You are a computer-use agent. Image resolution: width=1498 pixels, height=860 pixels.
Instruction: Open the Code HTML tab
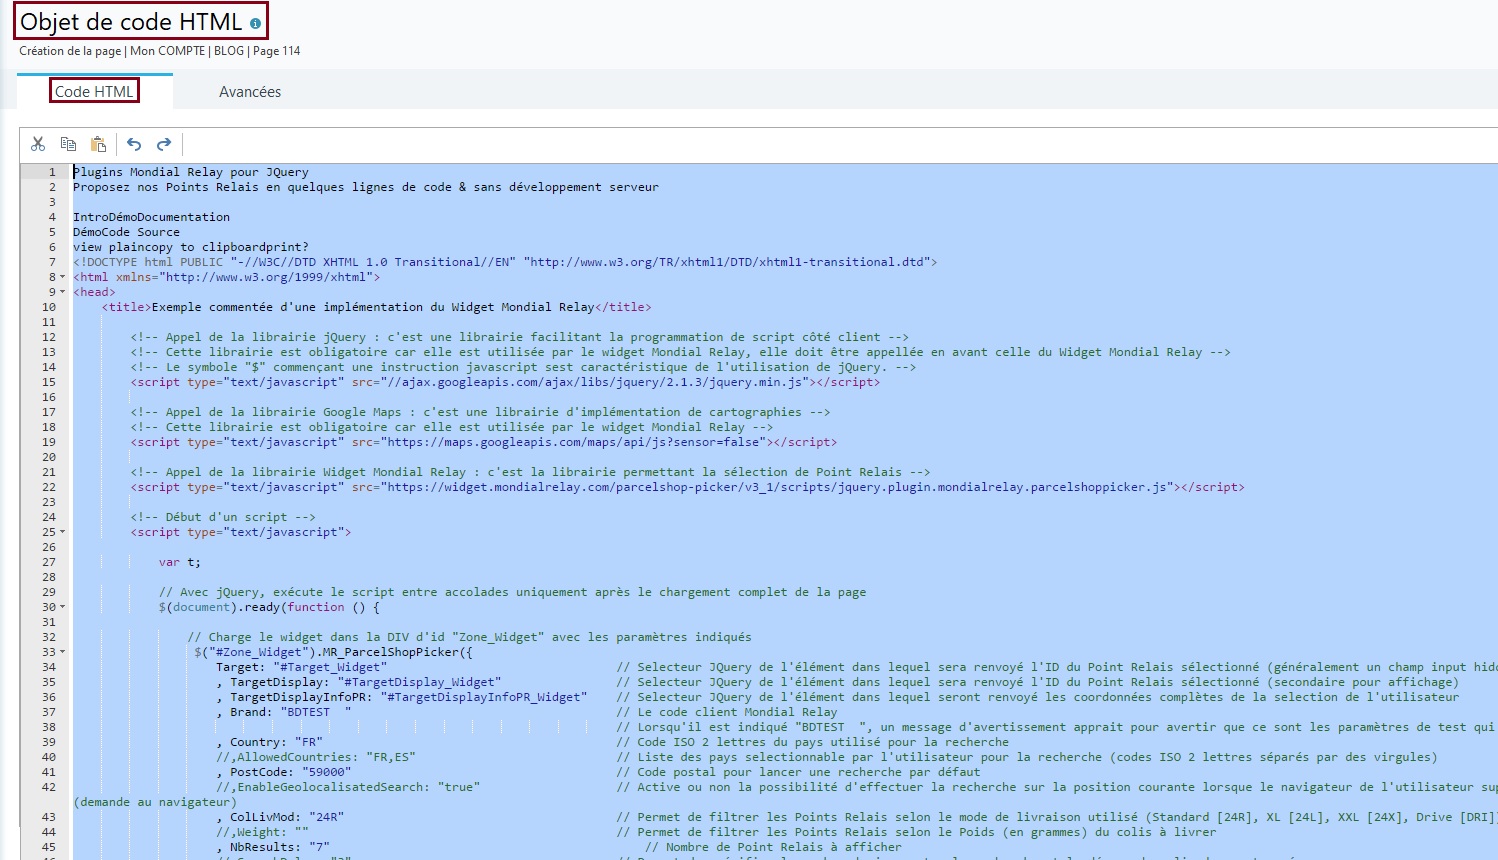point(94,91)
